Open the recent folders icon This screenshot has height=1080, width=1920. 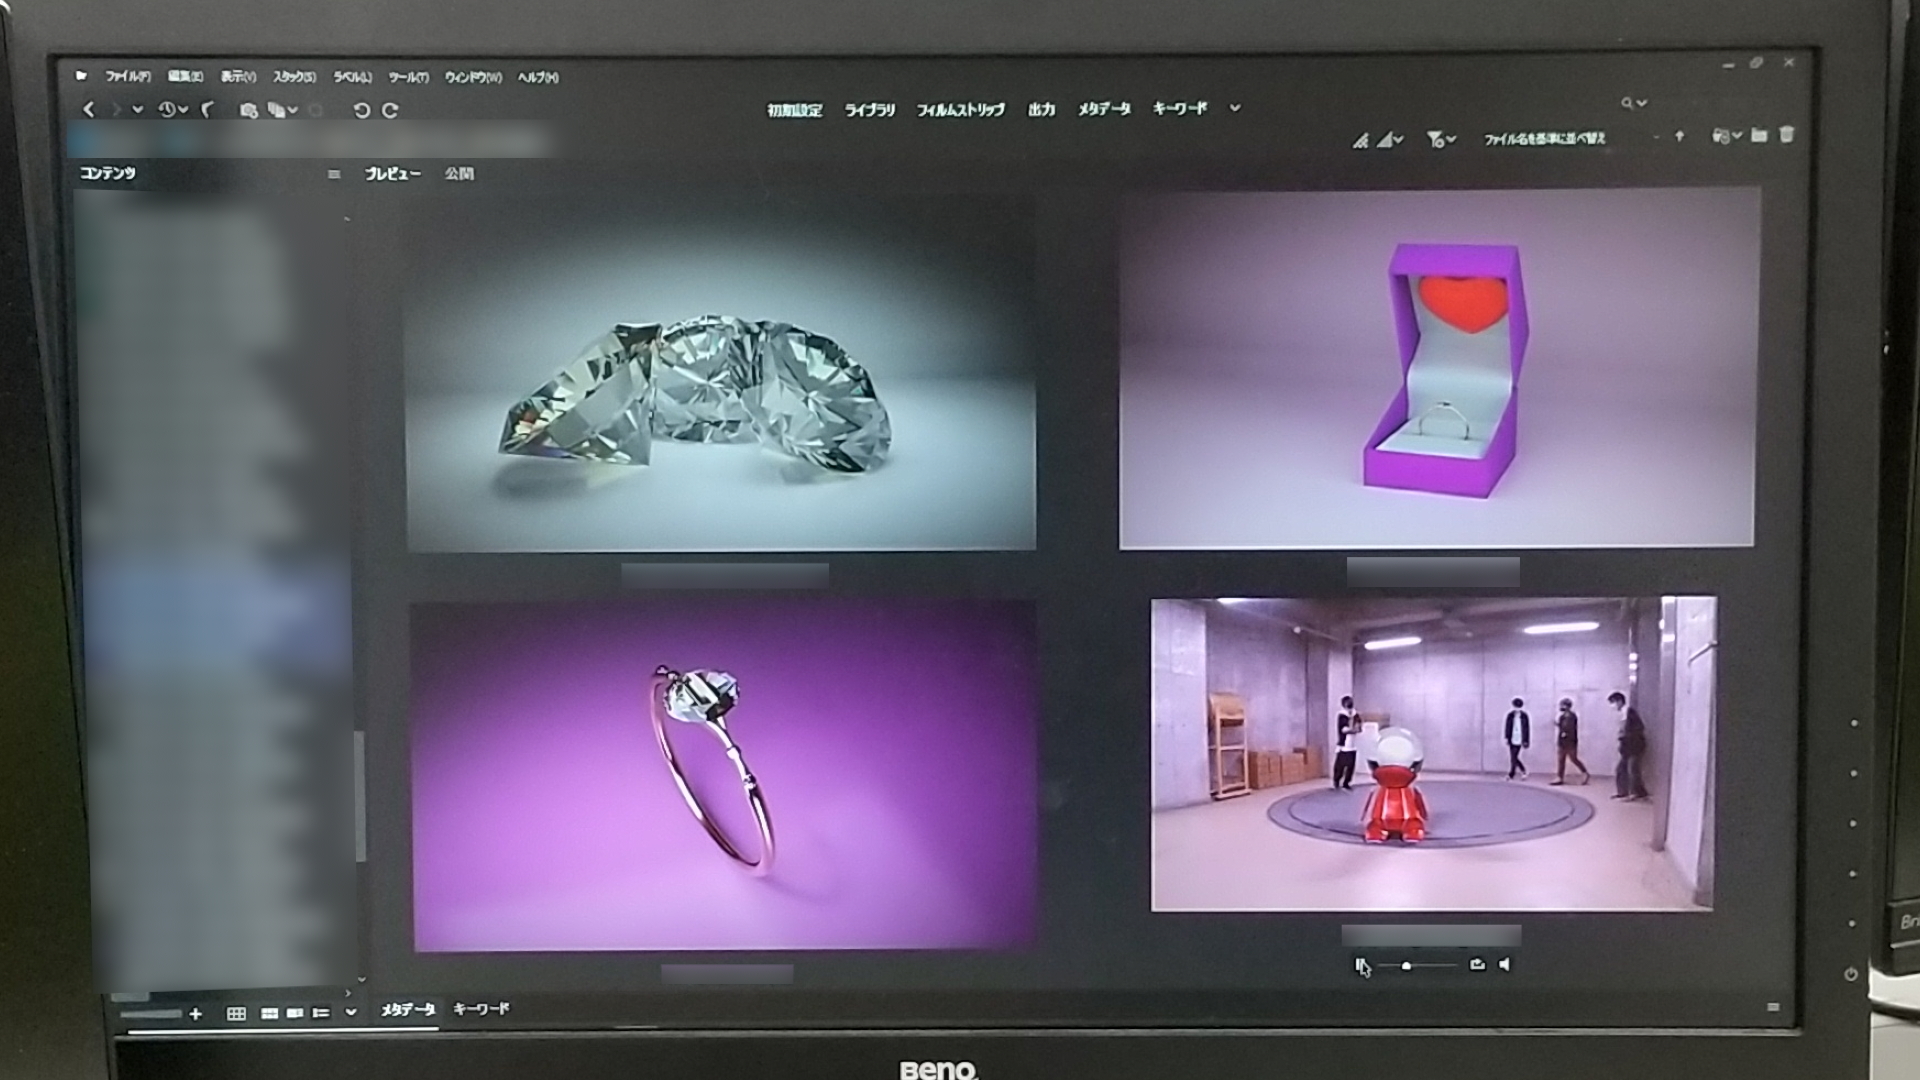(1722, 136)
